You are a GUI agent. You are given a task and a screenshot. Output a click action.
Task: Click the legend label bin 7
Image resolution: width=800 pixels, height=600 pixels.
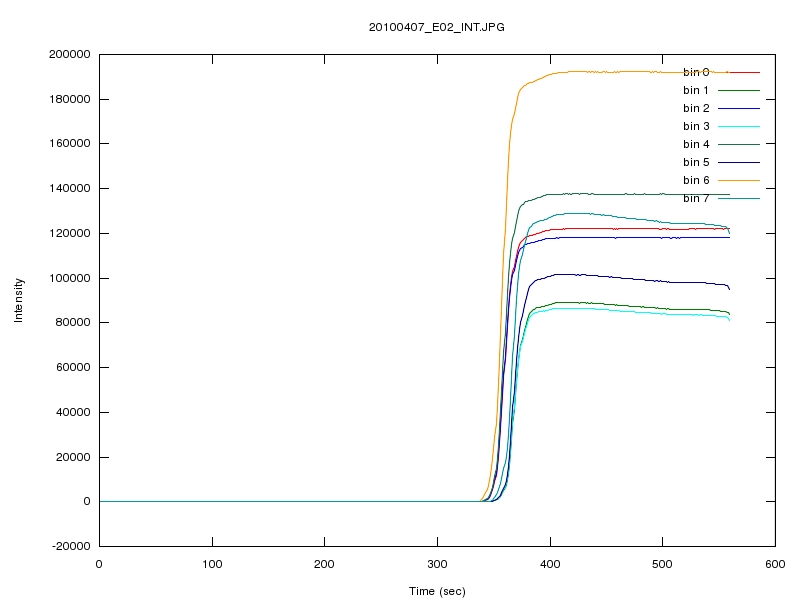coord(696,198)
